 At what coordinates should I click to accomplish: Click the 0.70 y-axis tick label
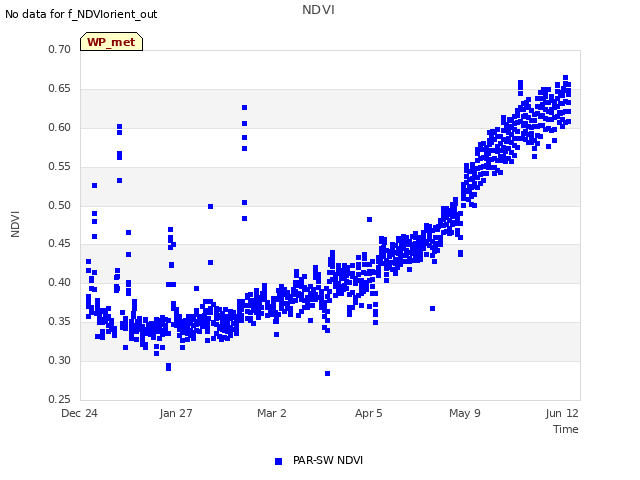60,49
